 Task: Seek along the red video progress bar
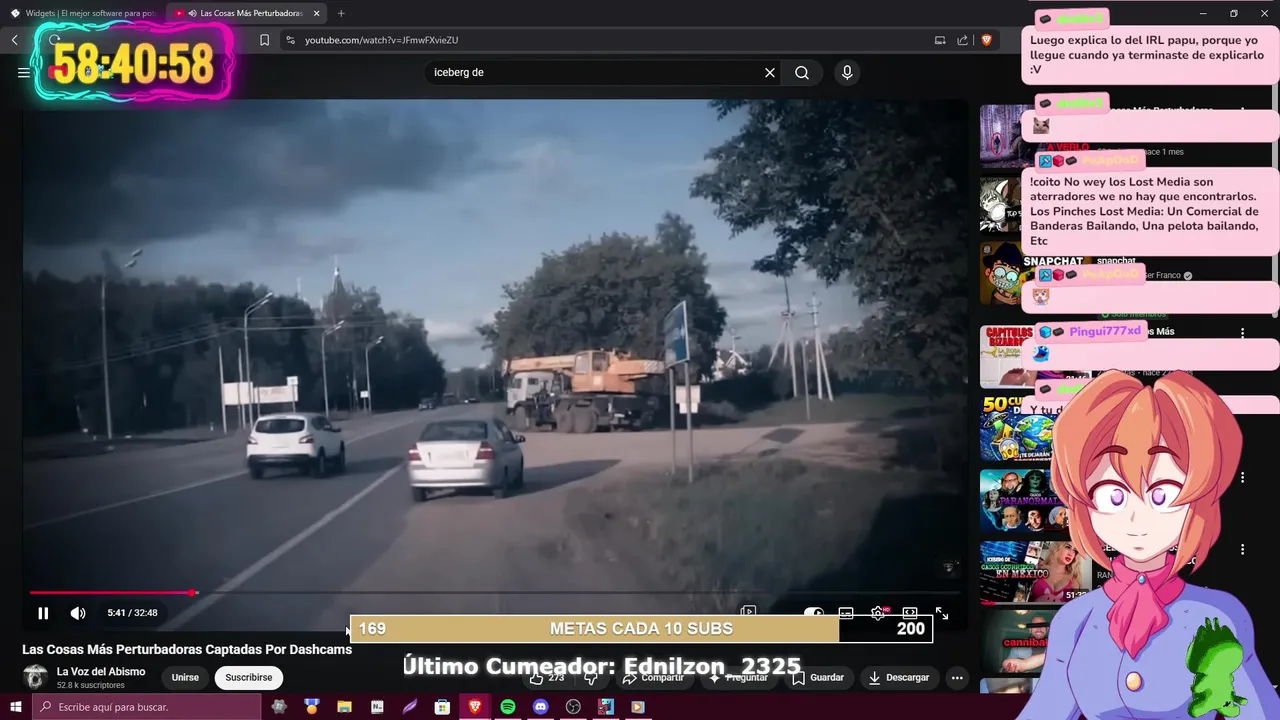click(495, 593)
